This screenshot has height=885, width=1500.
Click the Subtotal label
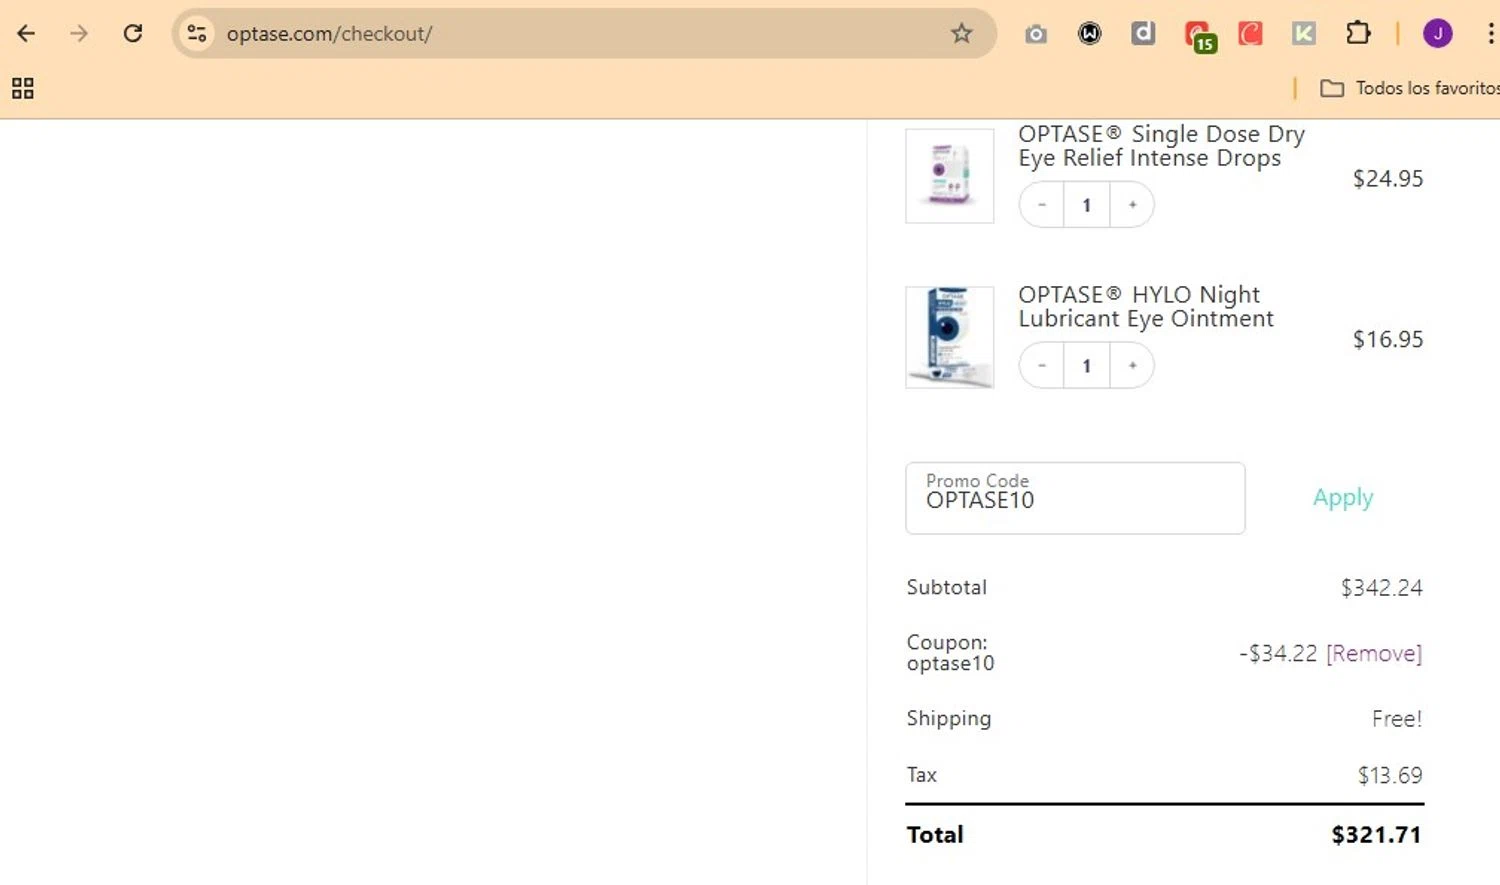[946, 588]
